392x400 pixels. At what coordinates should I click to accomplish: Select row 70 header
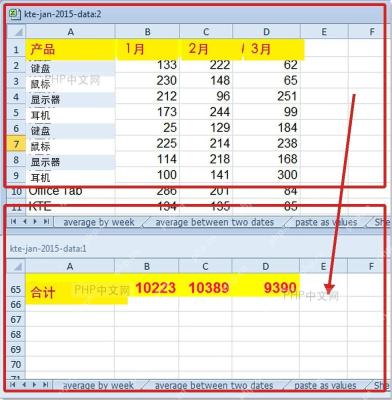pyautogui.click(x=16, y=364)
